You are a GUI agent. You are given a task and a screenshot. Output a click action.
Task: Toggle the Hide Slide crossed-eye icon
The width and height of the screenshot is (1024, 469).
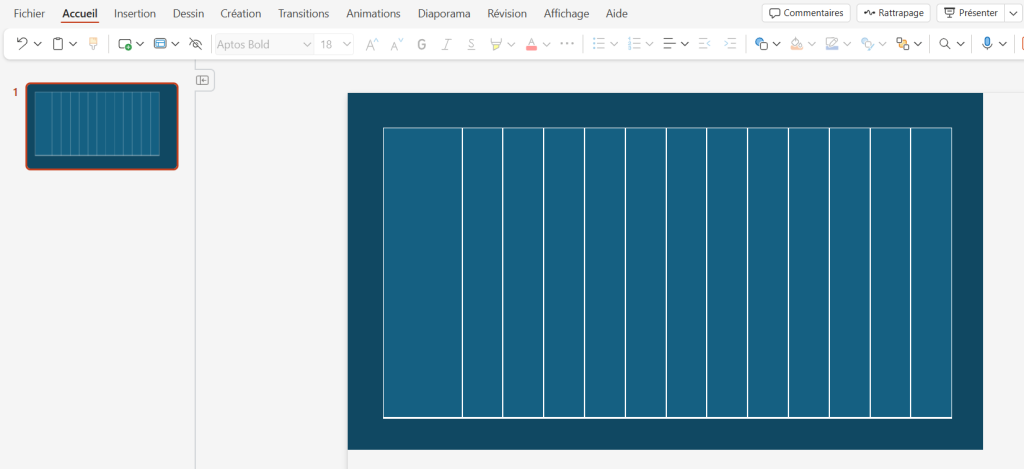(x=195, y=44)
